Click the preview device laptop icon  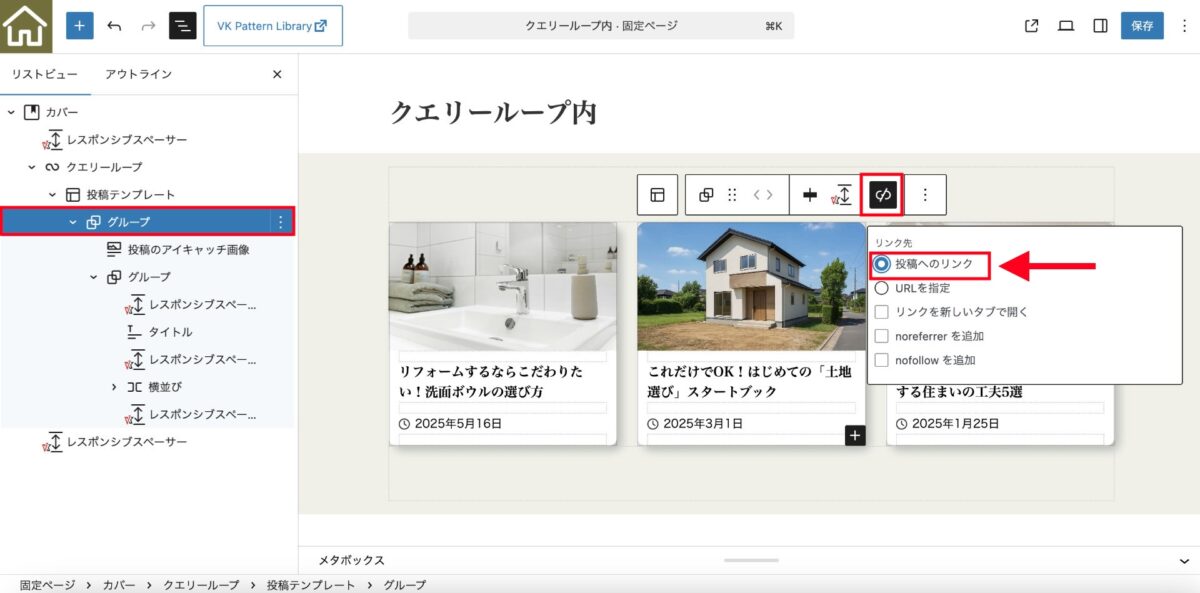coord(1066,26)
